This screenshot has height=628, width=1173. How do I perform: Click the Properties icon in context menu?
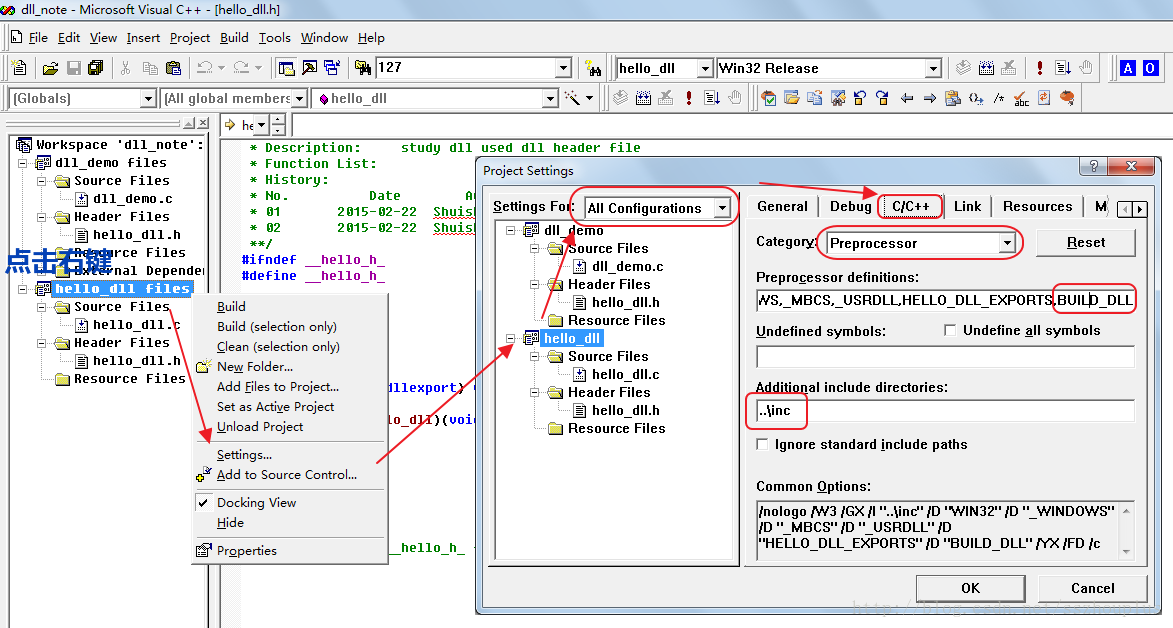[x=203, y=551]
